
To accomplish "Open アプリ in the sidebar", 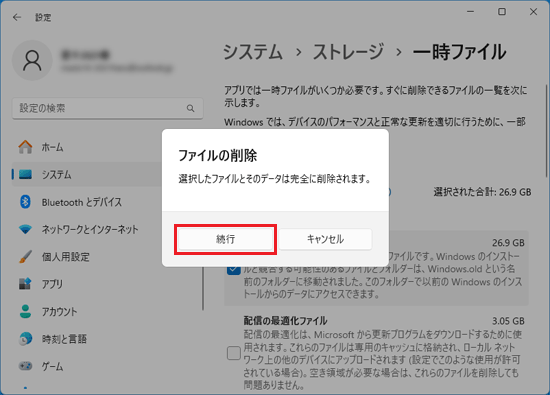I will tap(52, 284).
